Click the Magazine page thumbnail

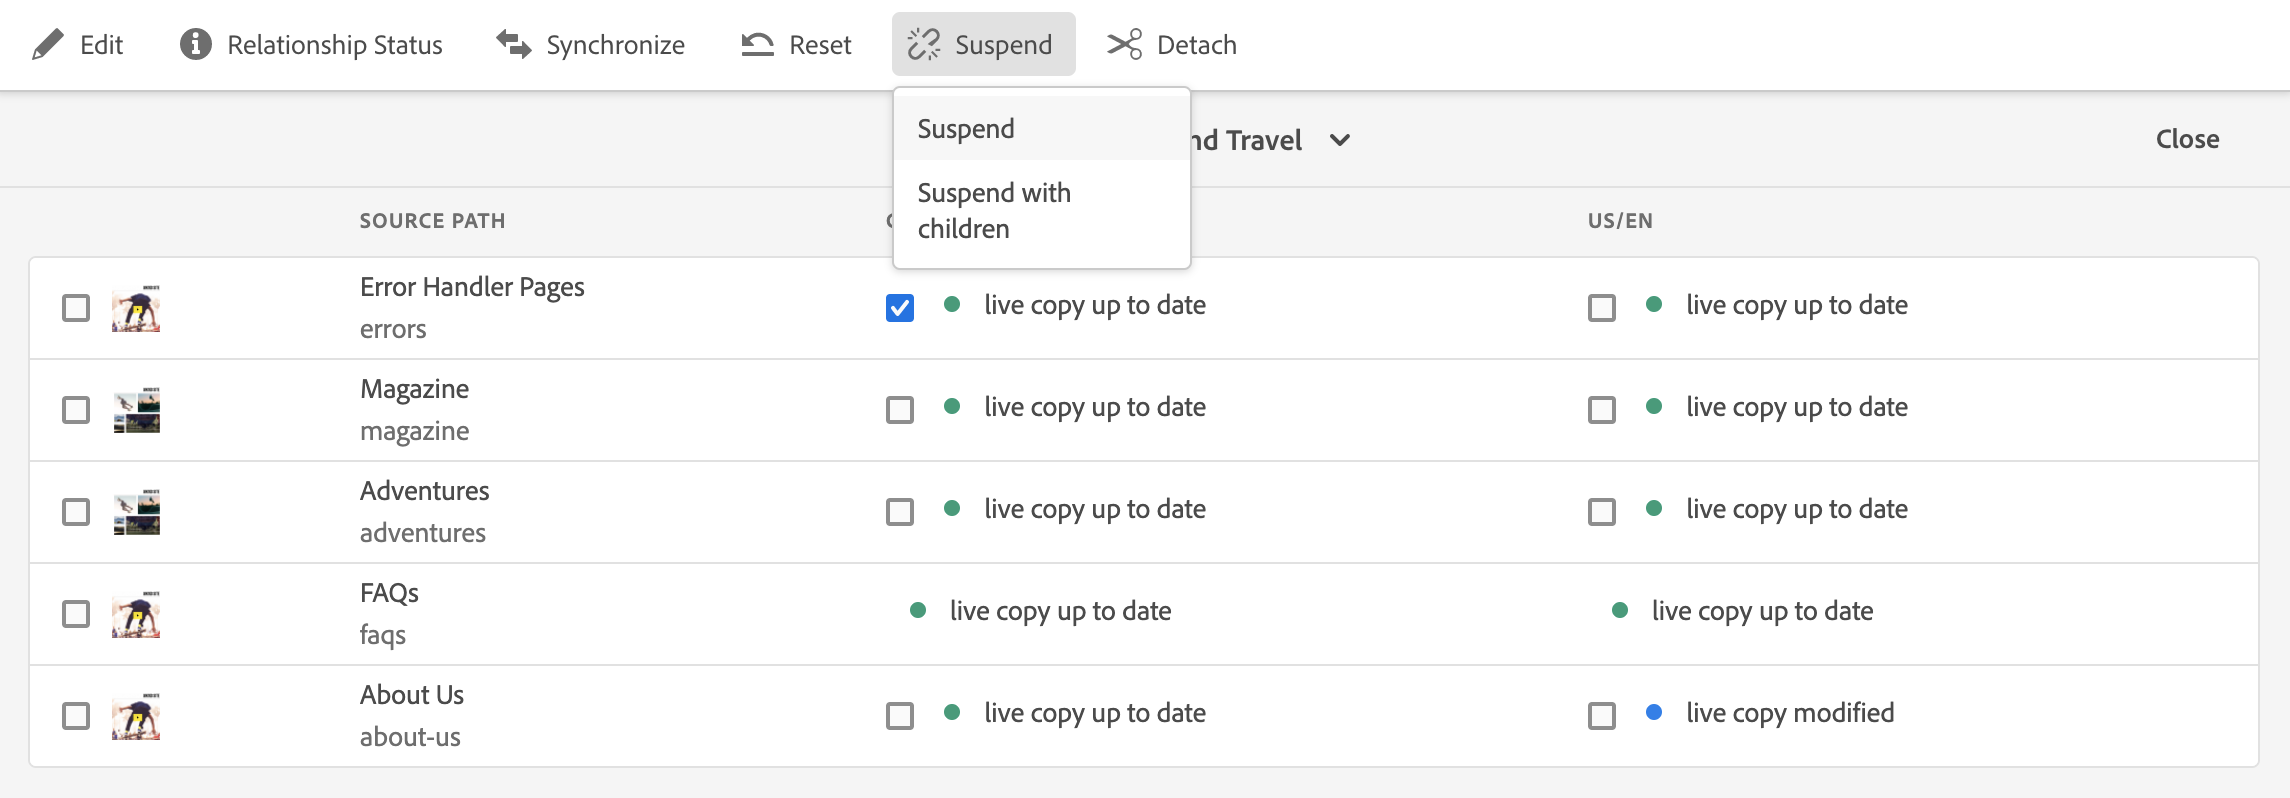coord(136,410)
